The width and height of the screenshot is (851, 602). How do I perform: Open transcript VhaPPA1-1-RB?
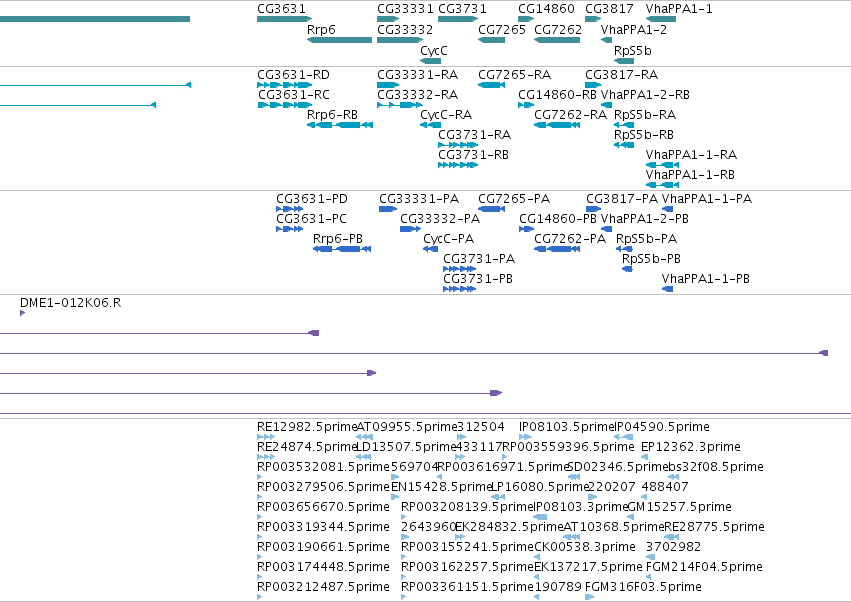(690, 175)
